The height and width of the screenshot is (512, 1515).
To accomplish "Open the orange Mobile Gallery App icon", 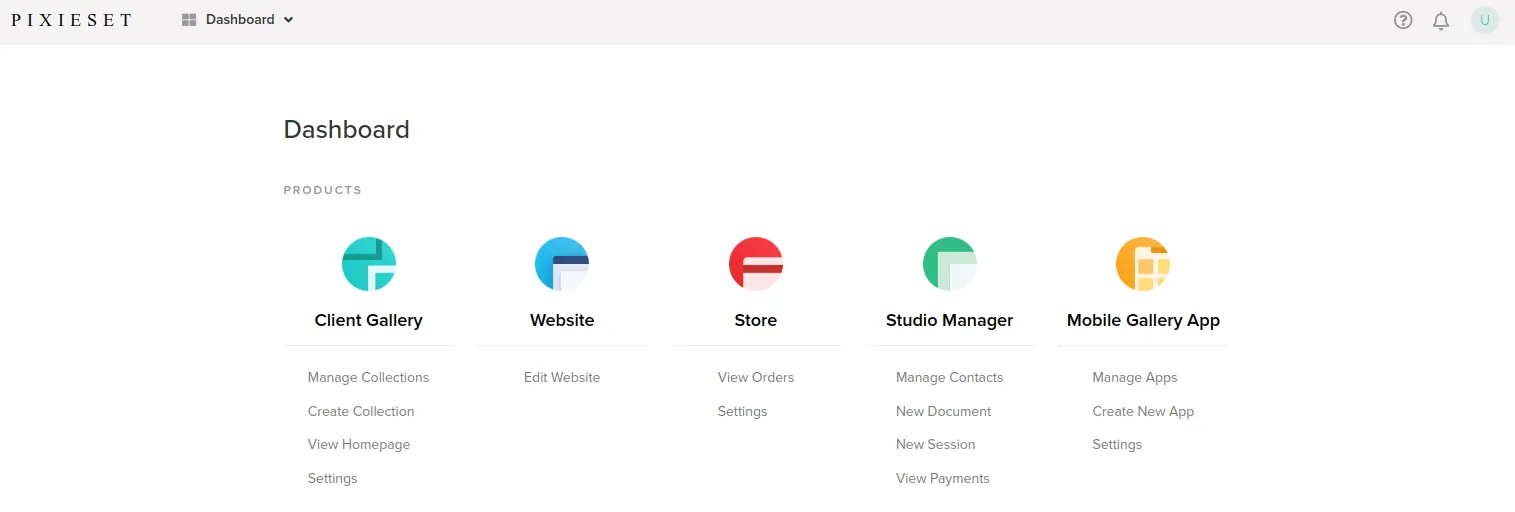I will coord(1143,264).
